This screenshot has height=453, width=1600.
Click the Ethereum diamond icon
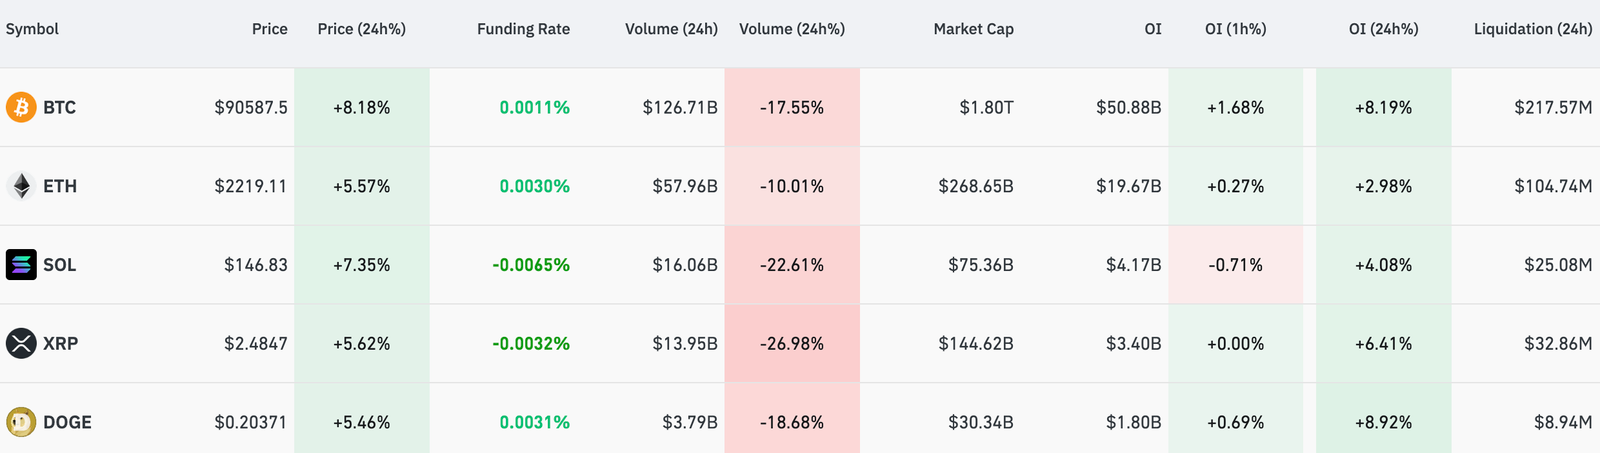click(x=21, y=186)
